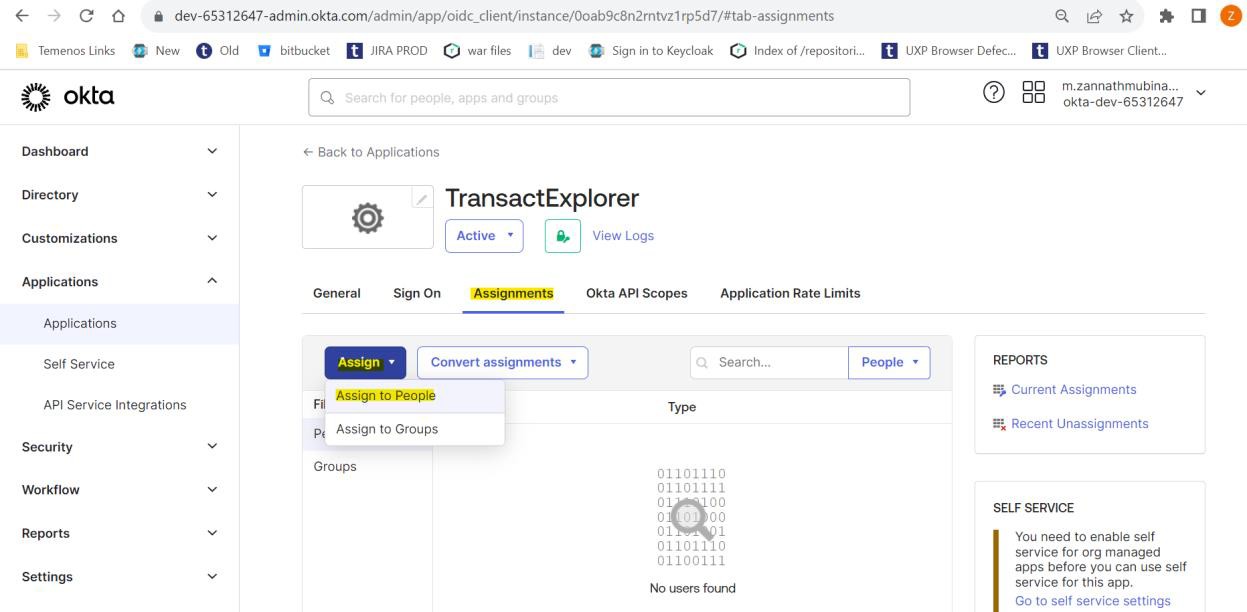Go back to Applications link

(x=371, y=152)
